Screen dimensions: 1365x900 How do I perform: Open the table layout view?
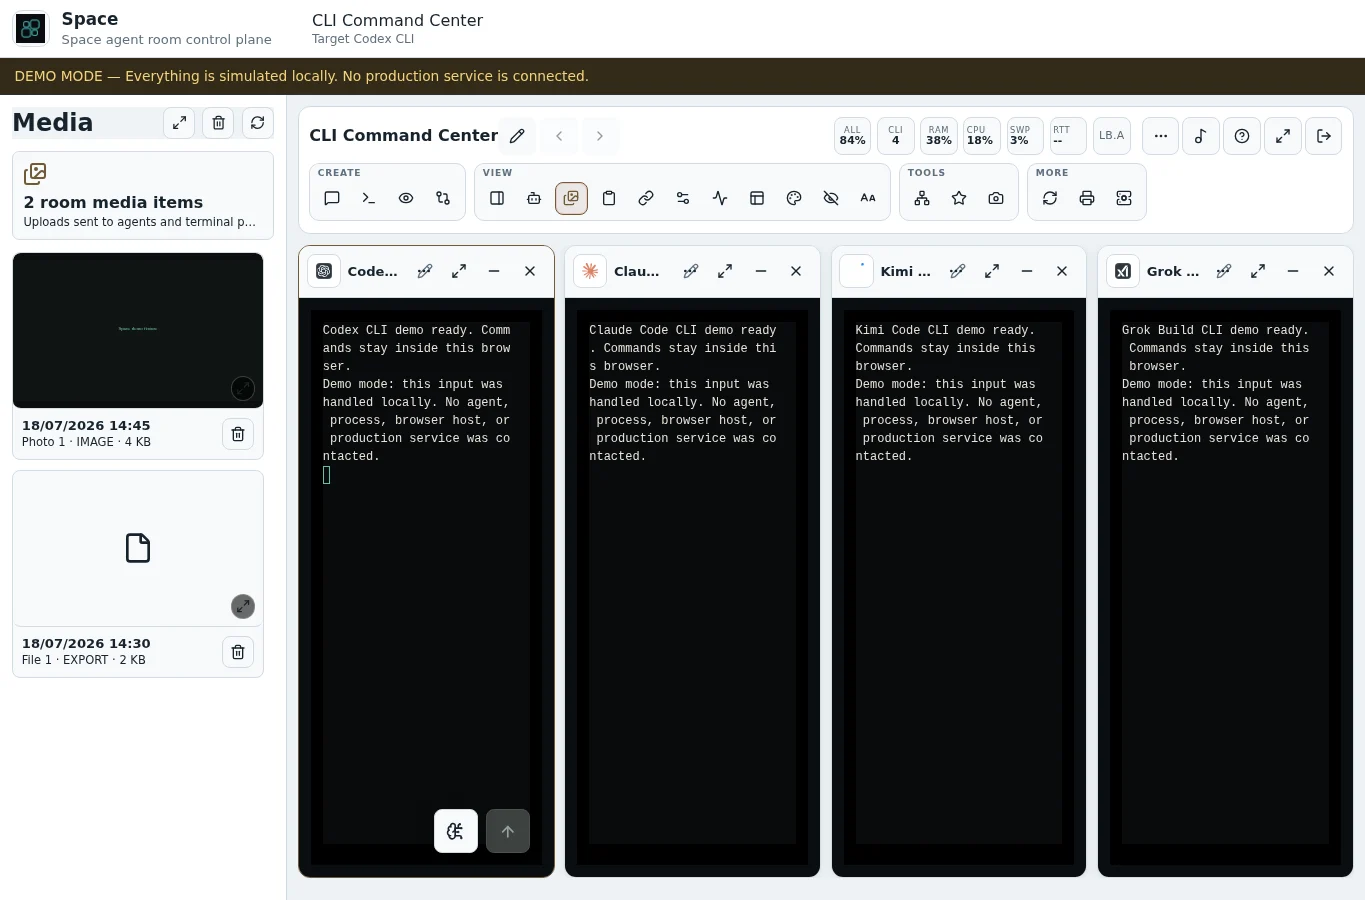pyautogui.click(x=757, y=198)
